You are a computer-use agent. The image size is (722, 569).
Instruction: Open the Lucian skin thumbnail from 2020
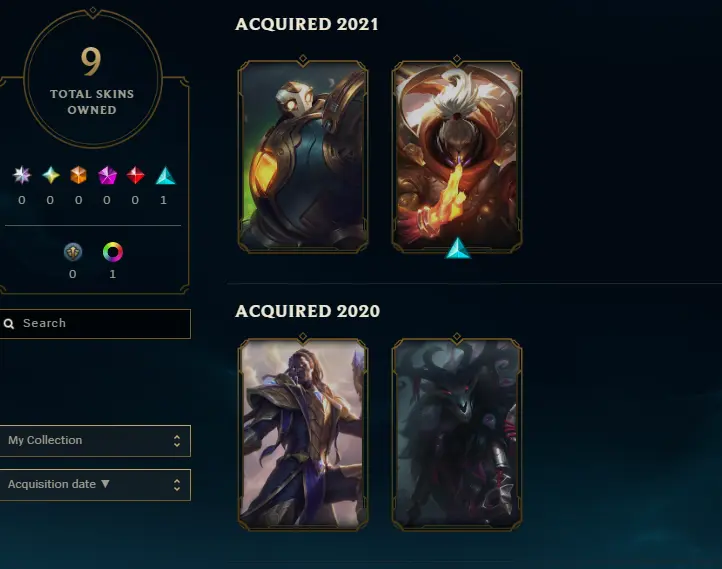click(x=303, y=435)
